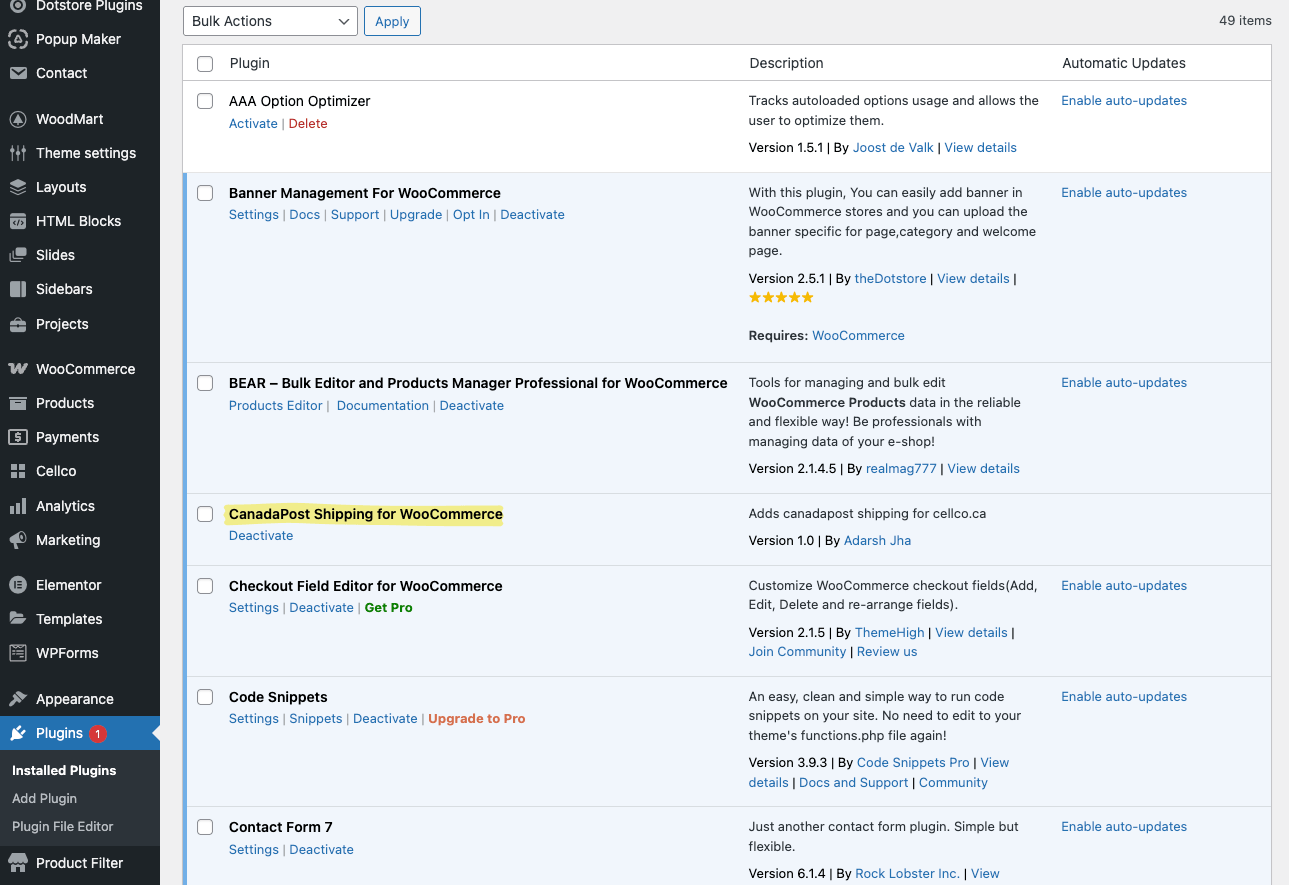1289x885 pixels.
Task: Check the Code Snippets plugin checkbox
Action: [205, 697]
